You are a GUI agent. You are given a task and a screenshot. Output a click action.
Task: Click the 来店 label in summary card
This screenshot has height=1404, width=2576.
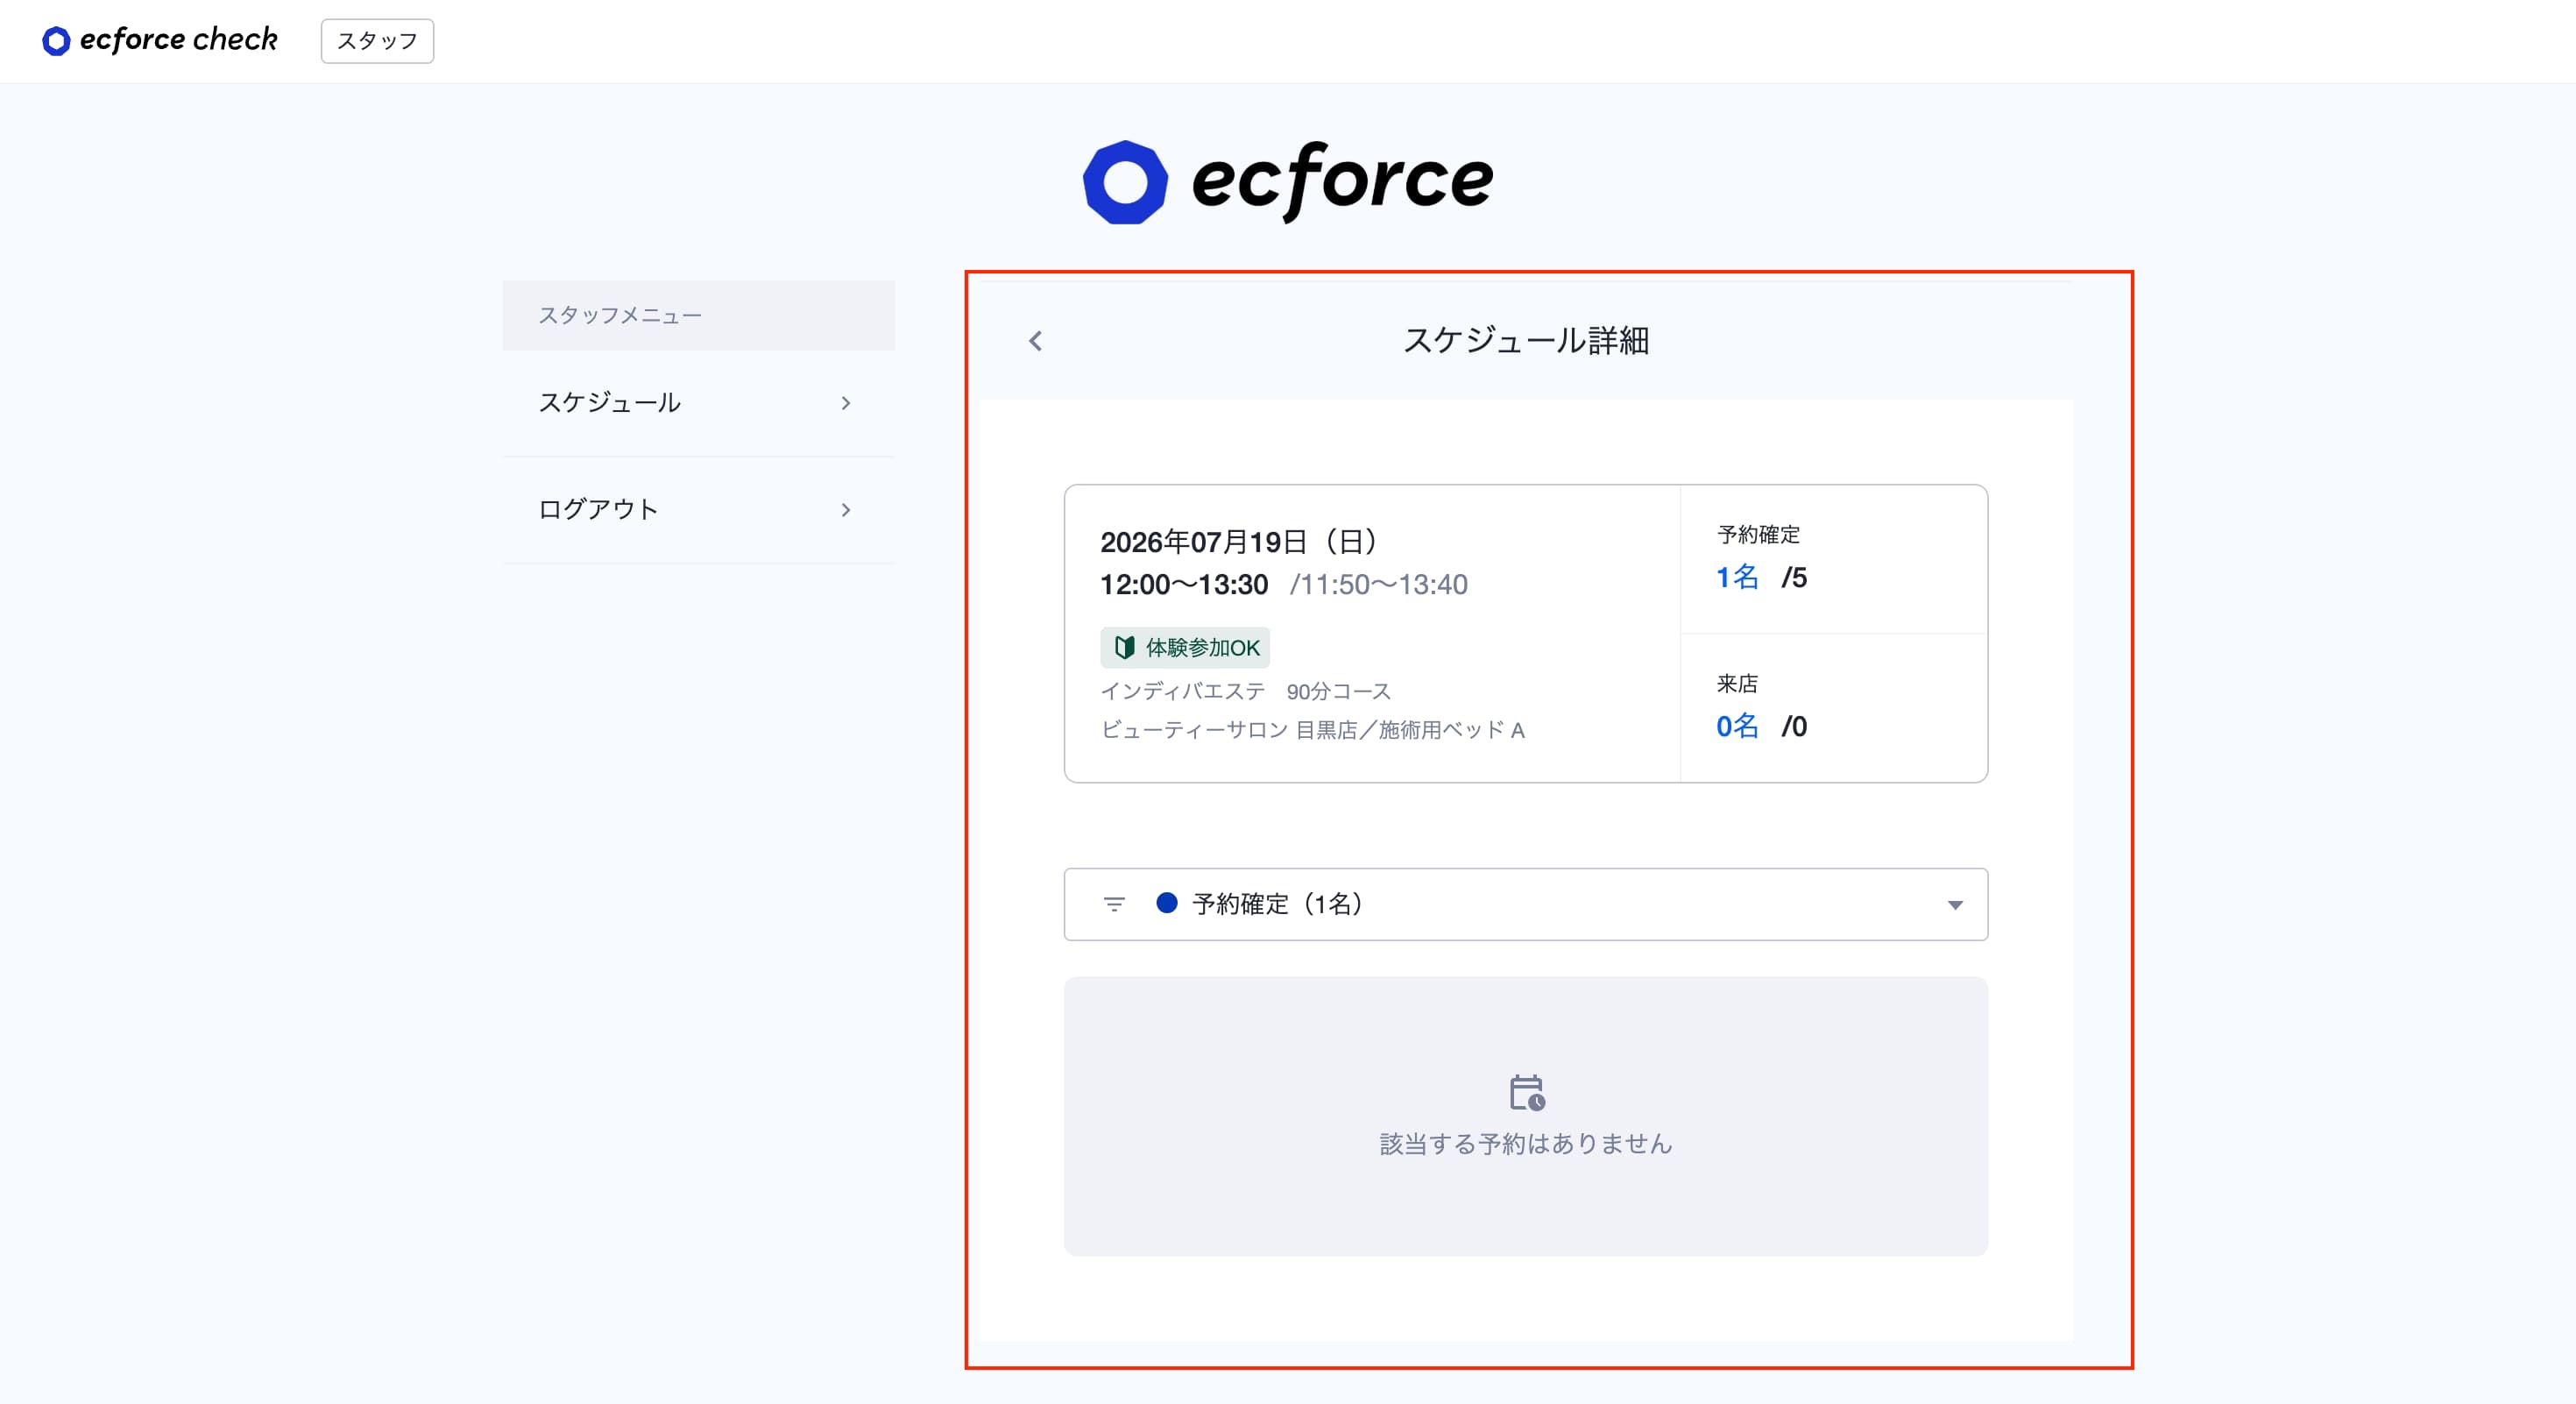point(1737,683)
